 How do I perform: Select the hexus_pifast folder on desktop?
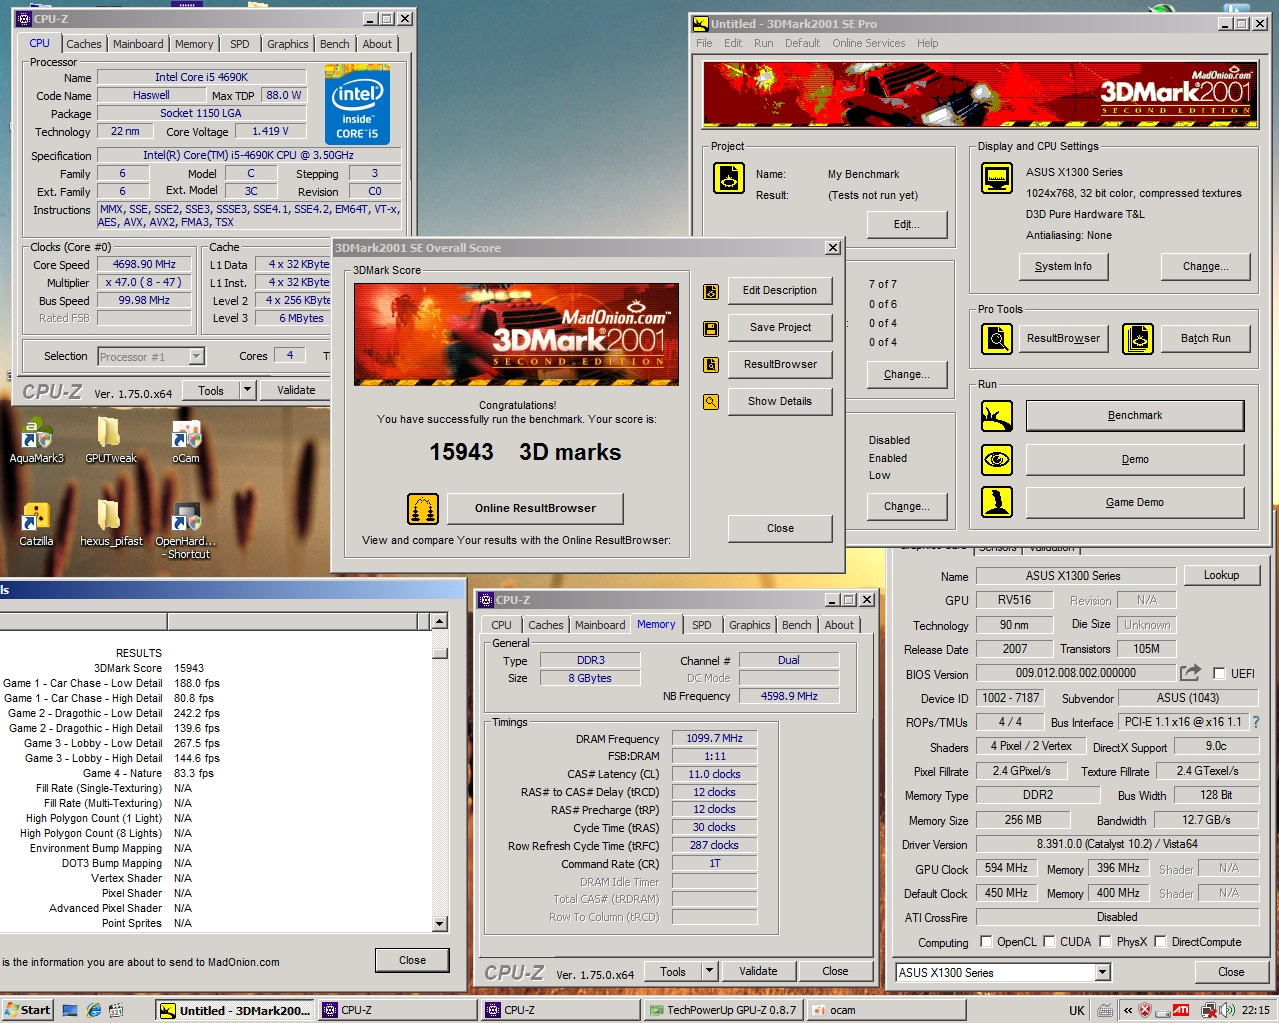(x=111, y=524)
